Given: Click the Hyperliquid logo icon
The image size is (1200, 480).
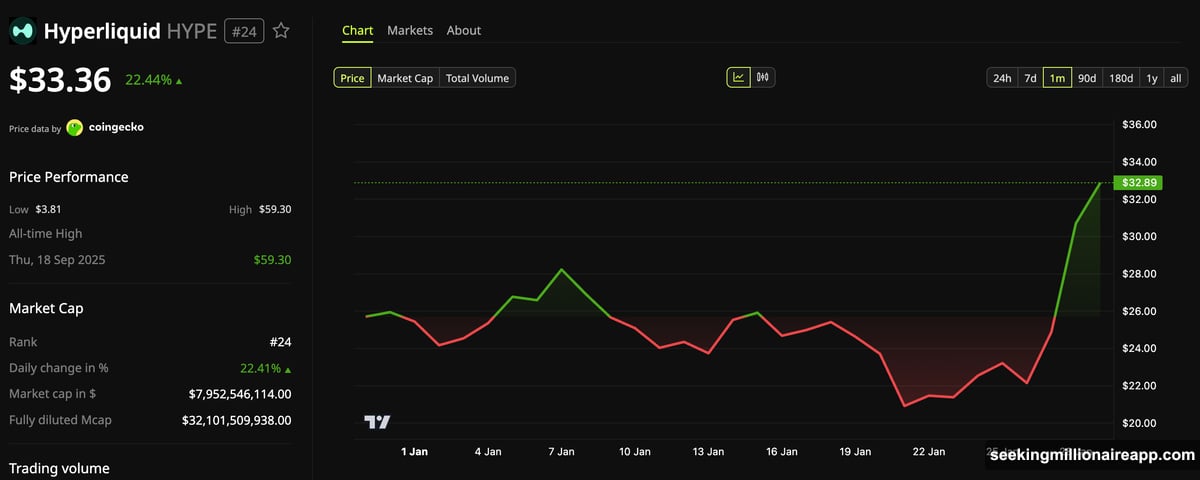Looking at the screenshot, I should tap(22, 31).
